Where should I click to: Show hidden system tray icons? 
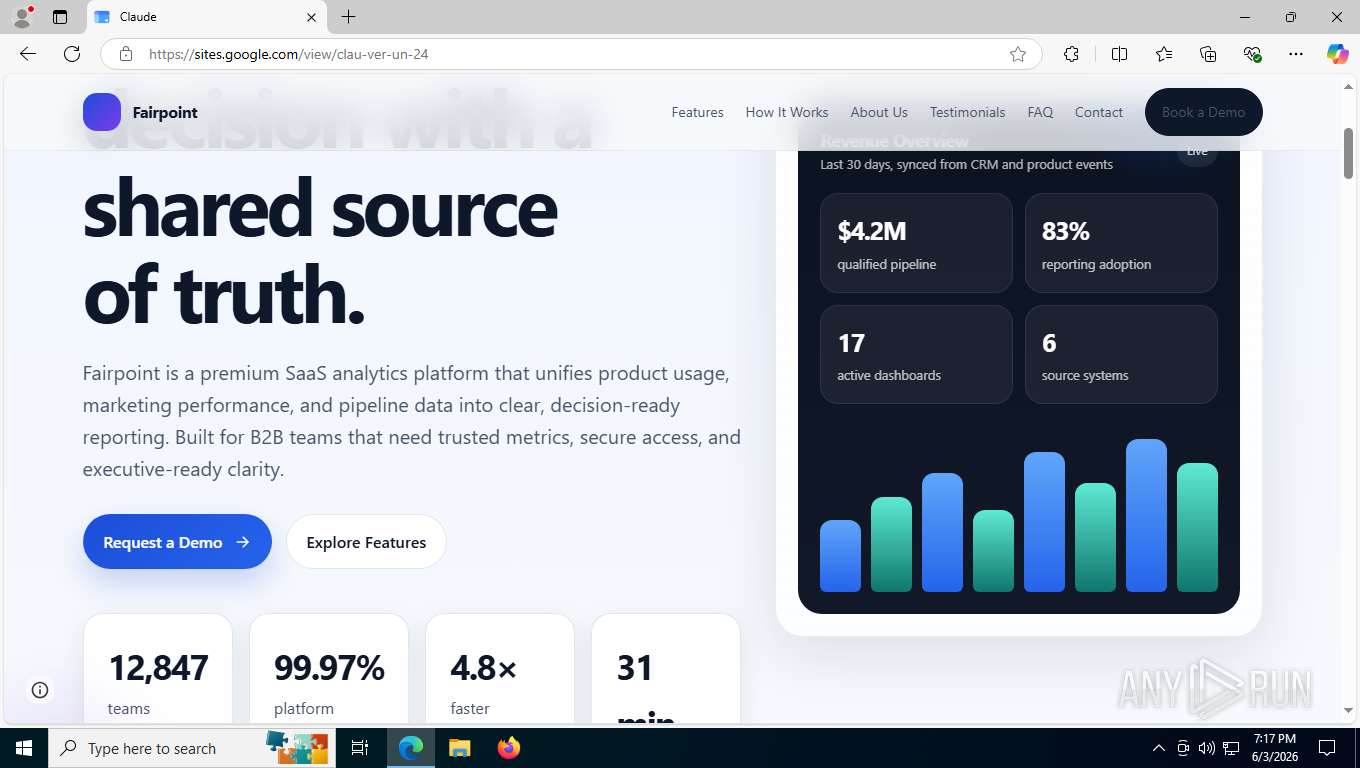1159,748
